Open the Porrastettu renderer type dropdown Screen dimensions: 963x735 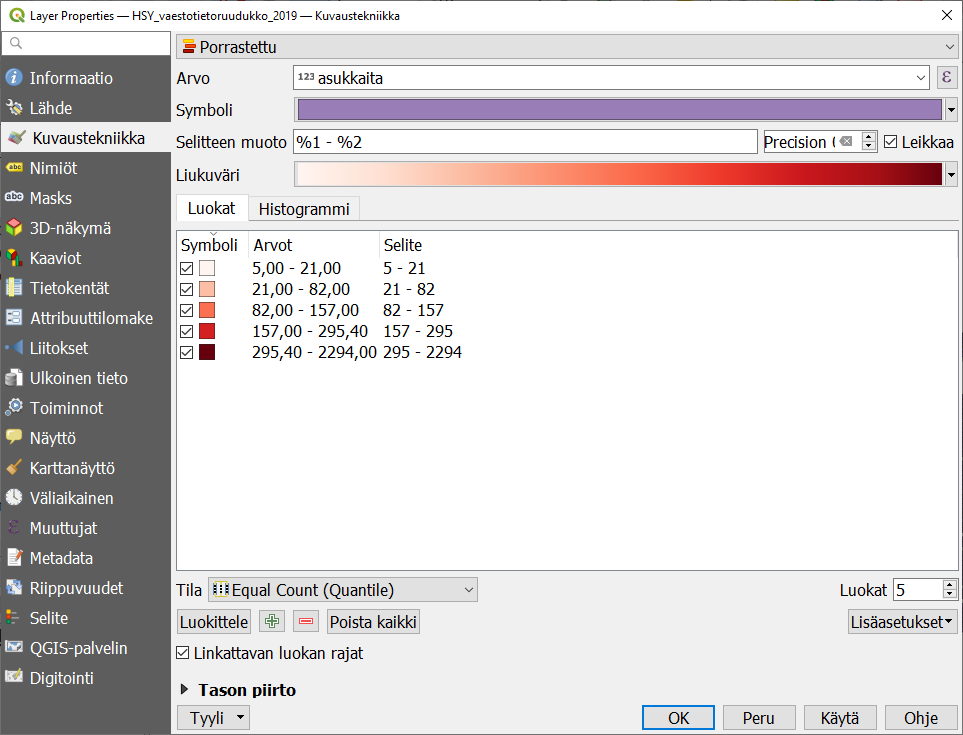[566, 47]
